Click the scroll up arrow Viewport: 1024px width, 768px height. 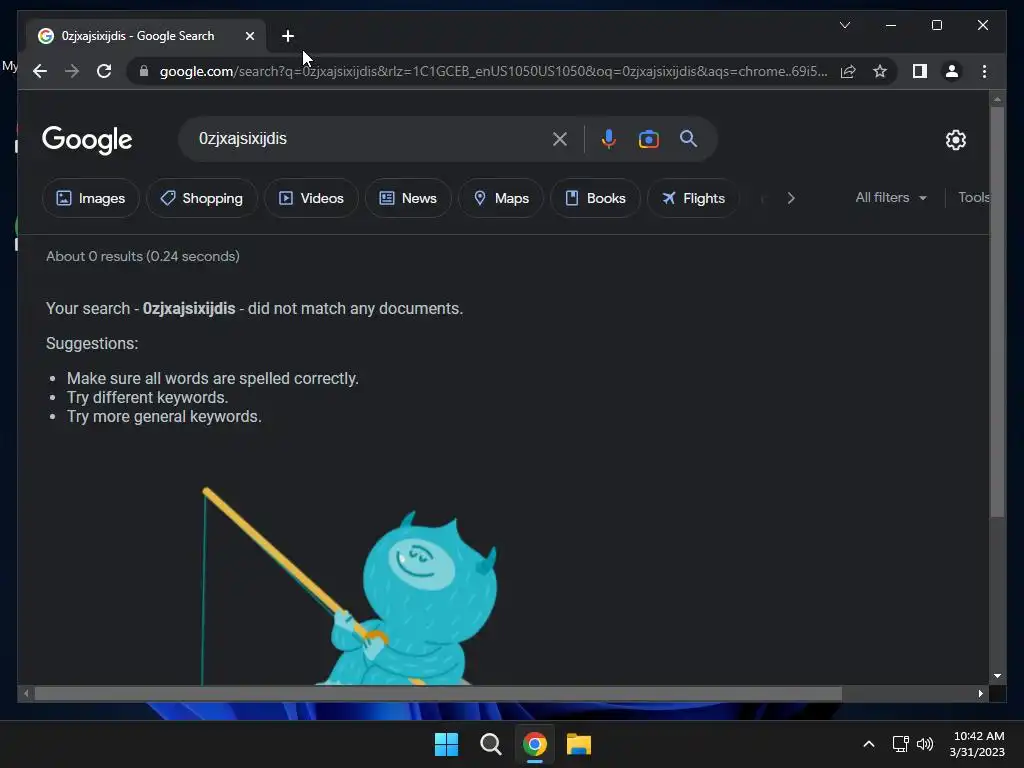997,99
